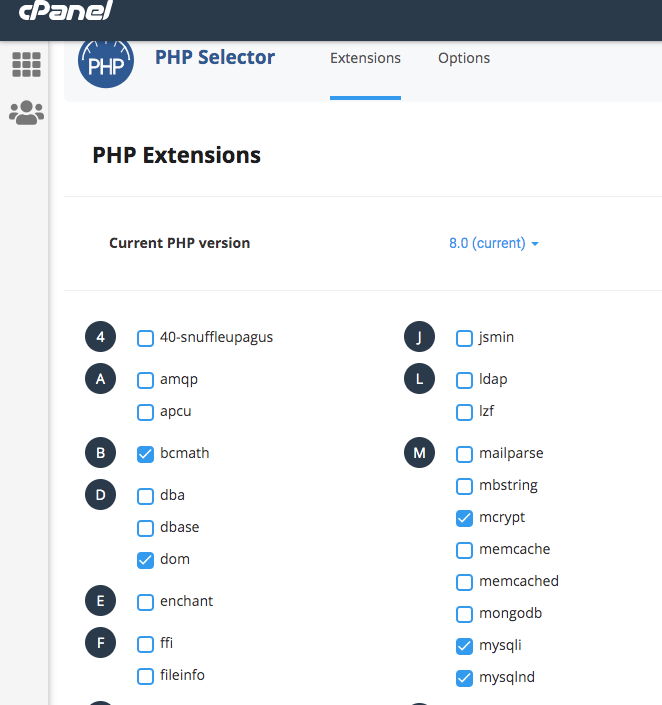
Task: Uncheck the mysqli extension
Action: click(x=464, y=646)
